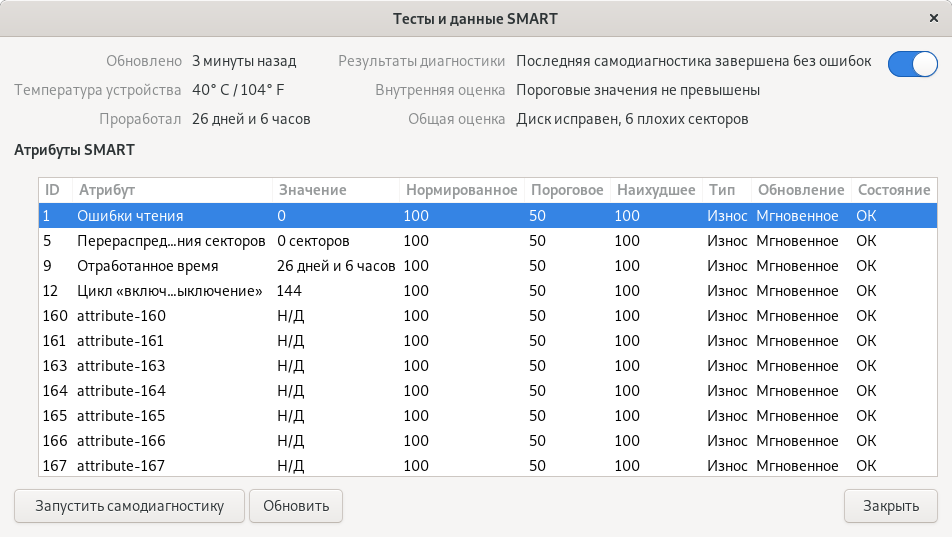Sort by the Состояние column header
Viewport: 952px width, 537px height.
coord(892,190)
